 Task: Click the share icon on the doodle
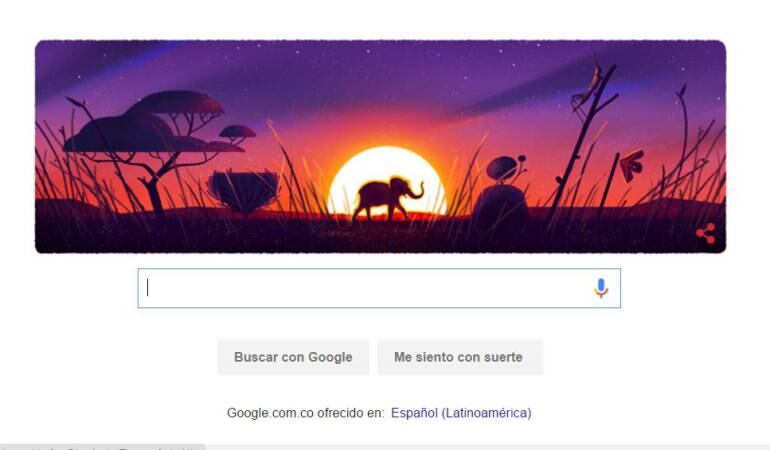pos(706,233)
